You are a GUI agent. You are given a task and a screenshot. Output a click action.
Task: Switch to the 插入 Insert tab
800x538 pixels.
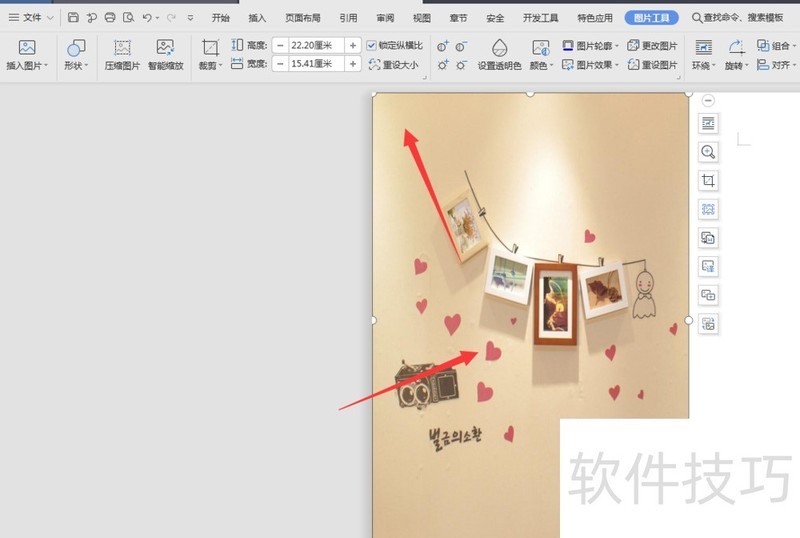pos(257,18)
